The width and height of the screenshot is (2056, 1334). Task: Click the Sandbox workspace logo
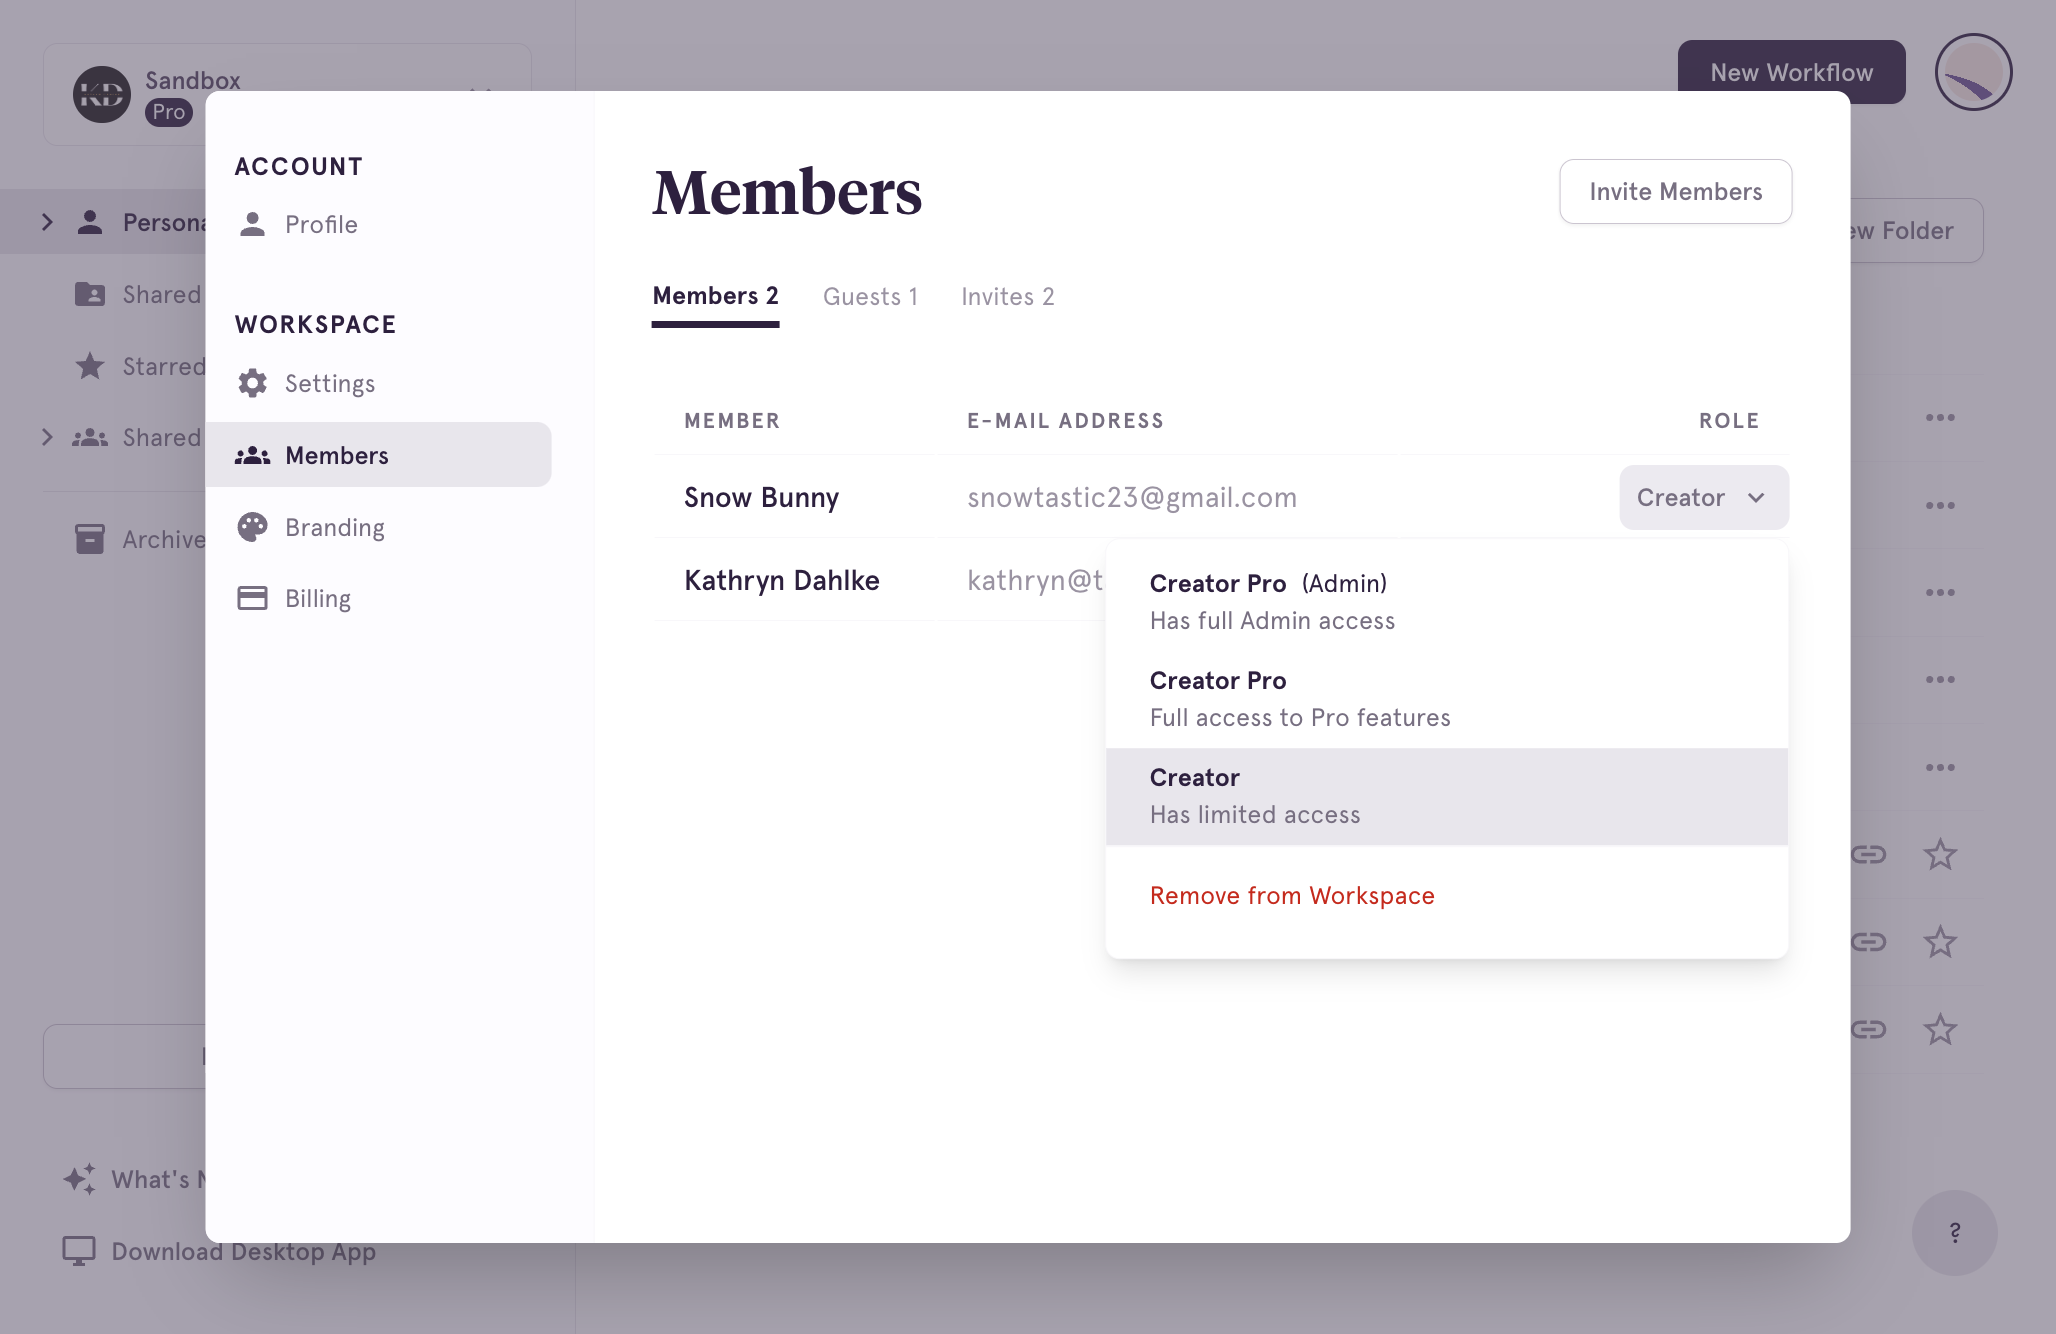tap(102, 95)
